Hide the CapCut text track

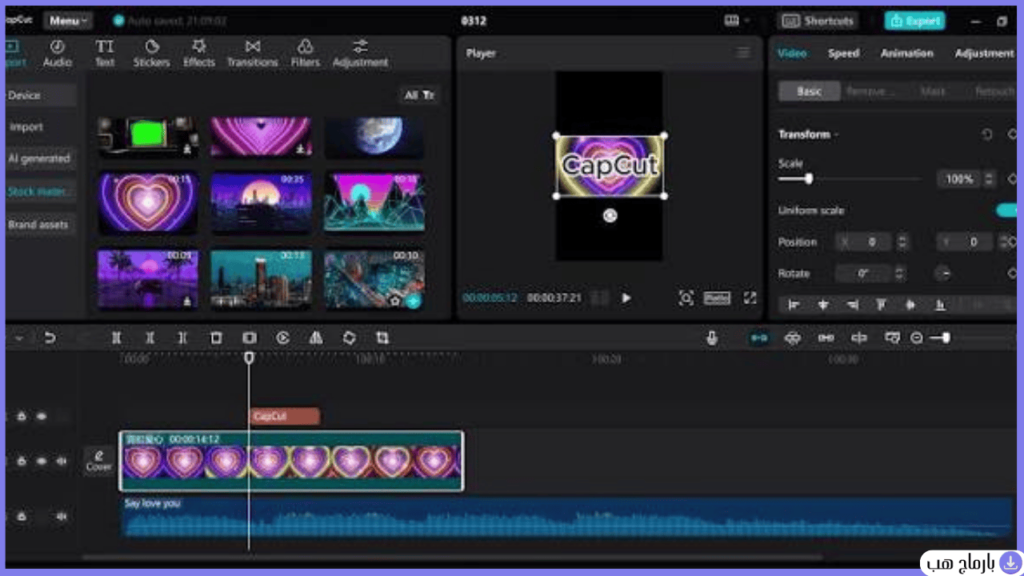coord(42,416)
